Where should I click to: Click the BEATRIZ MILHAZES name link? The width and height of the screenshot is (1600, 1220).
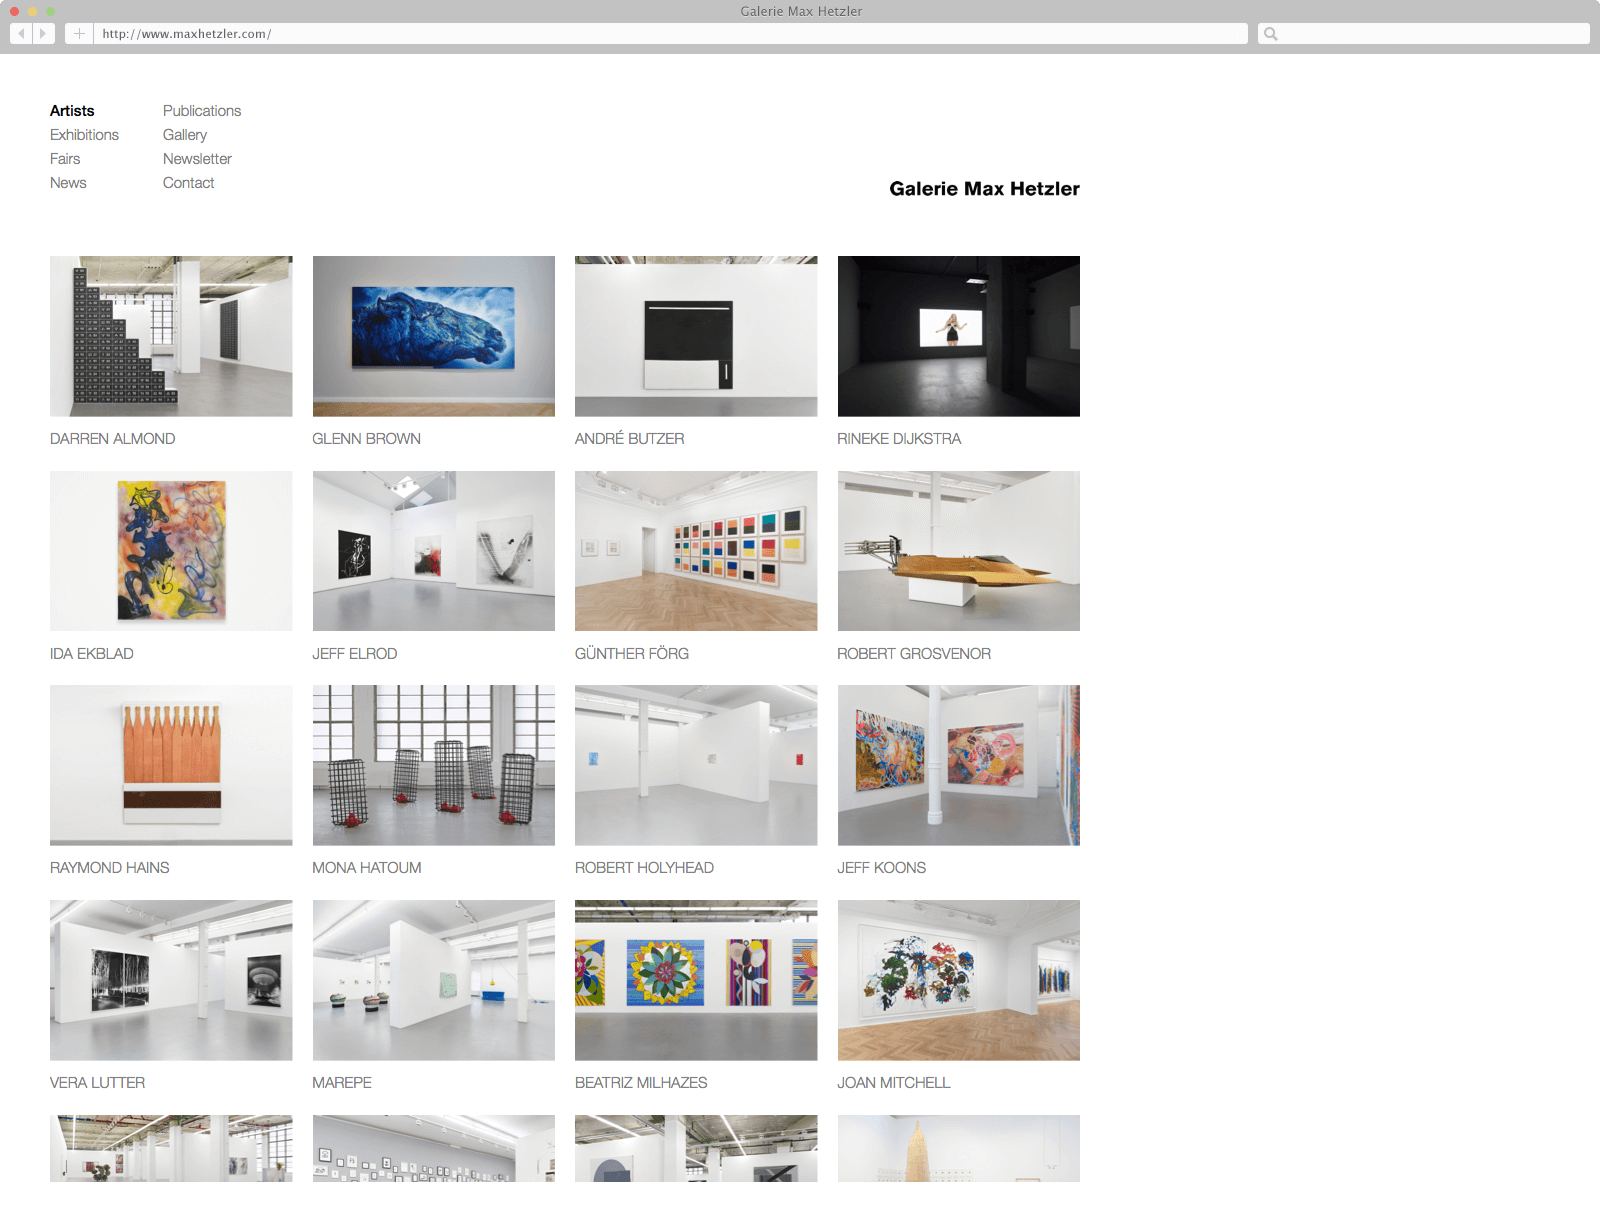point(641,1083)
